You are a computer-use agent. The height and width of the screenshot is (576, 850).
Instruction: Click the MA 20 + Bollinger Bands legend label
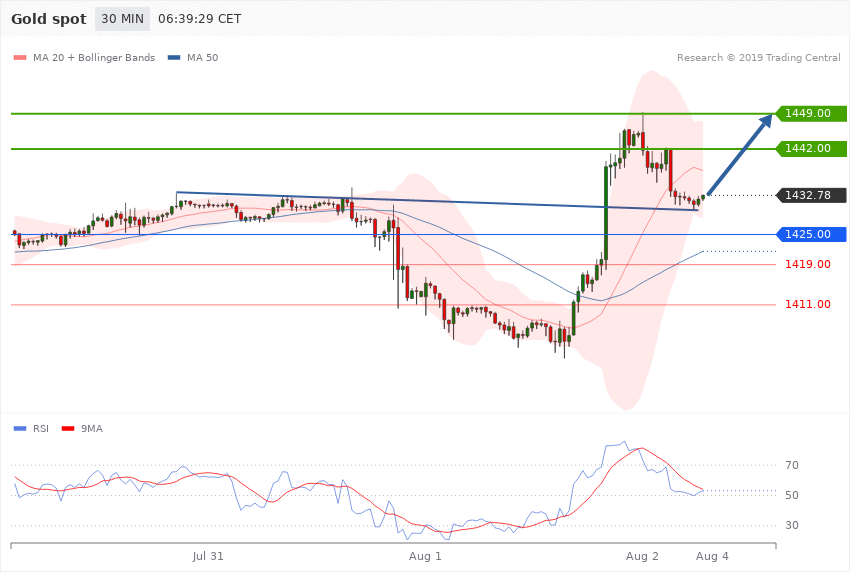pyautogui.click(x=94, y=58)
